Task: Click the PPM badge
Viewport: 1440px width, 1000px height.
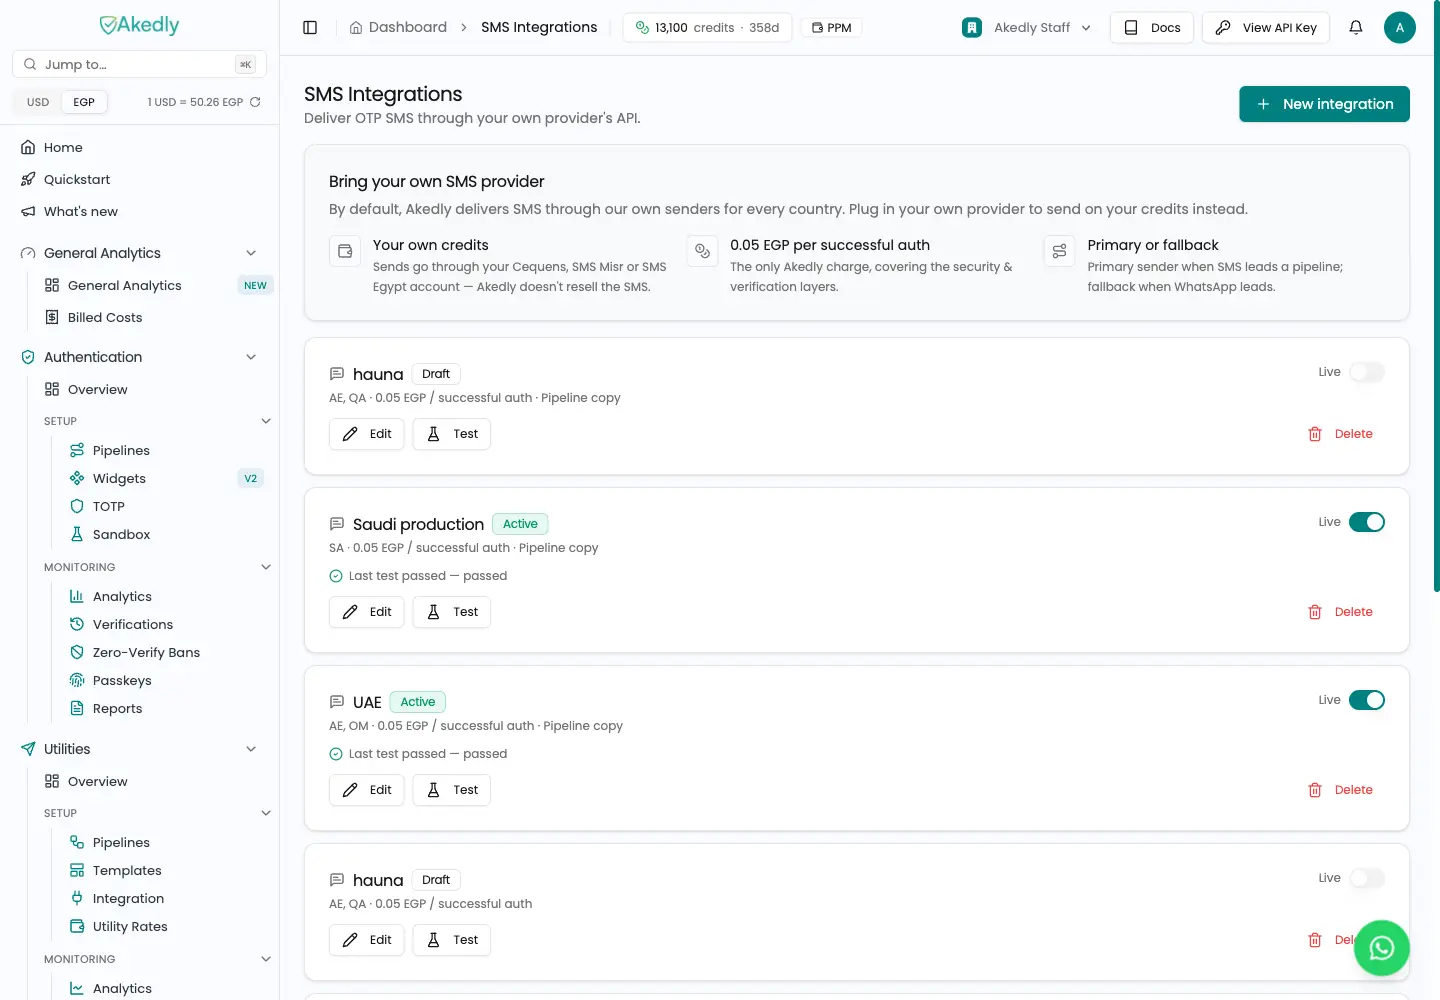Action: click(831, 28)
